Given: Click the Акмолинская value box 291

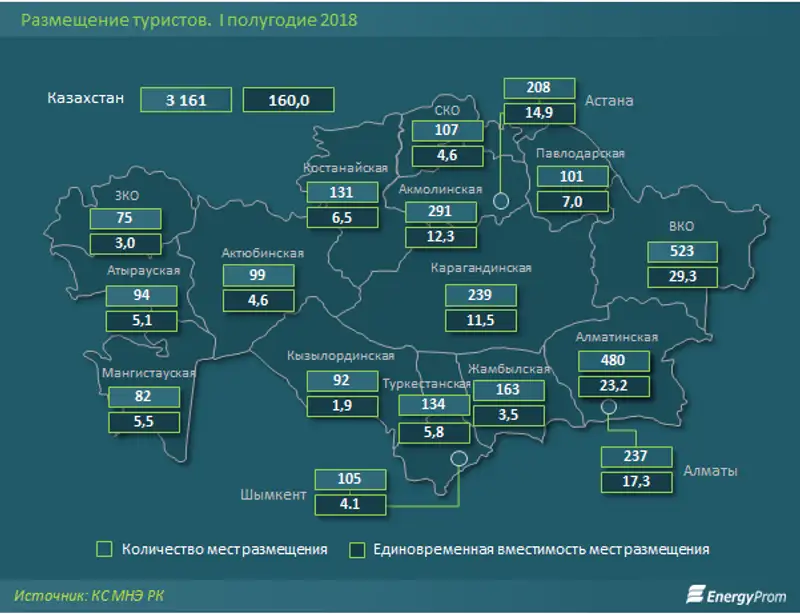Looking at the screenshot, I should [439, 211].
